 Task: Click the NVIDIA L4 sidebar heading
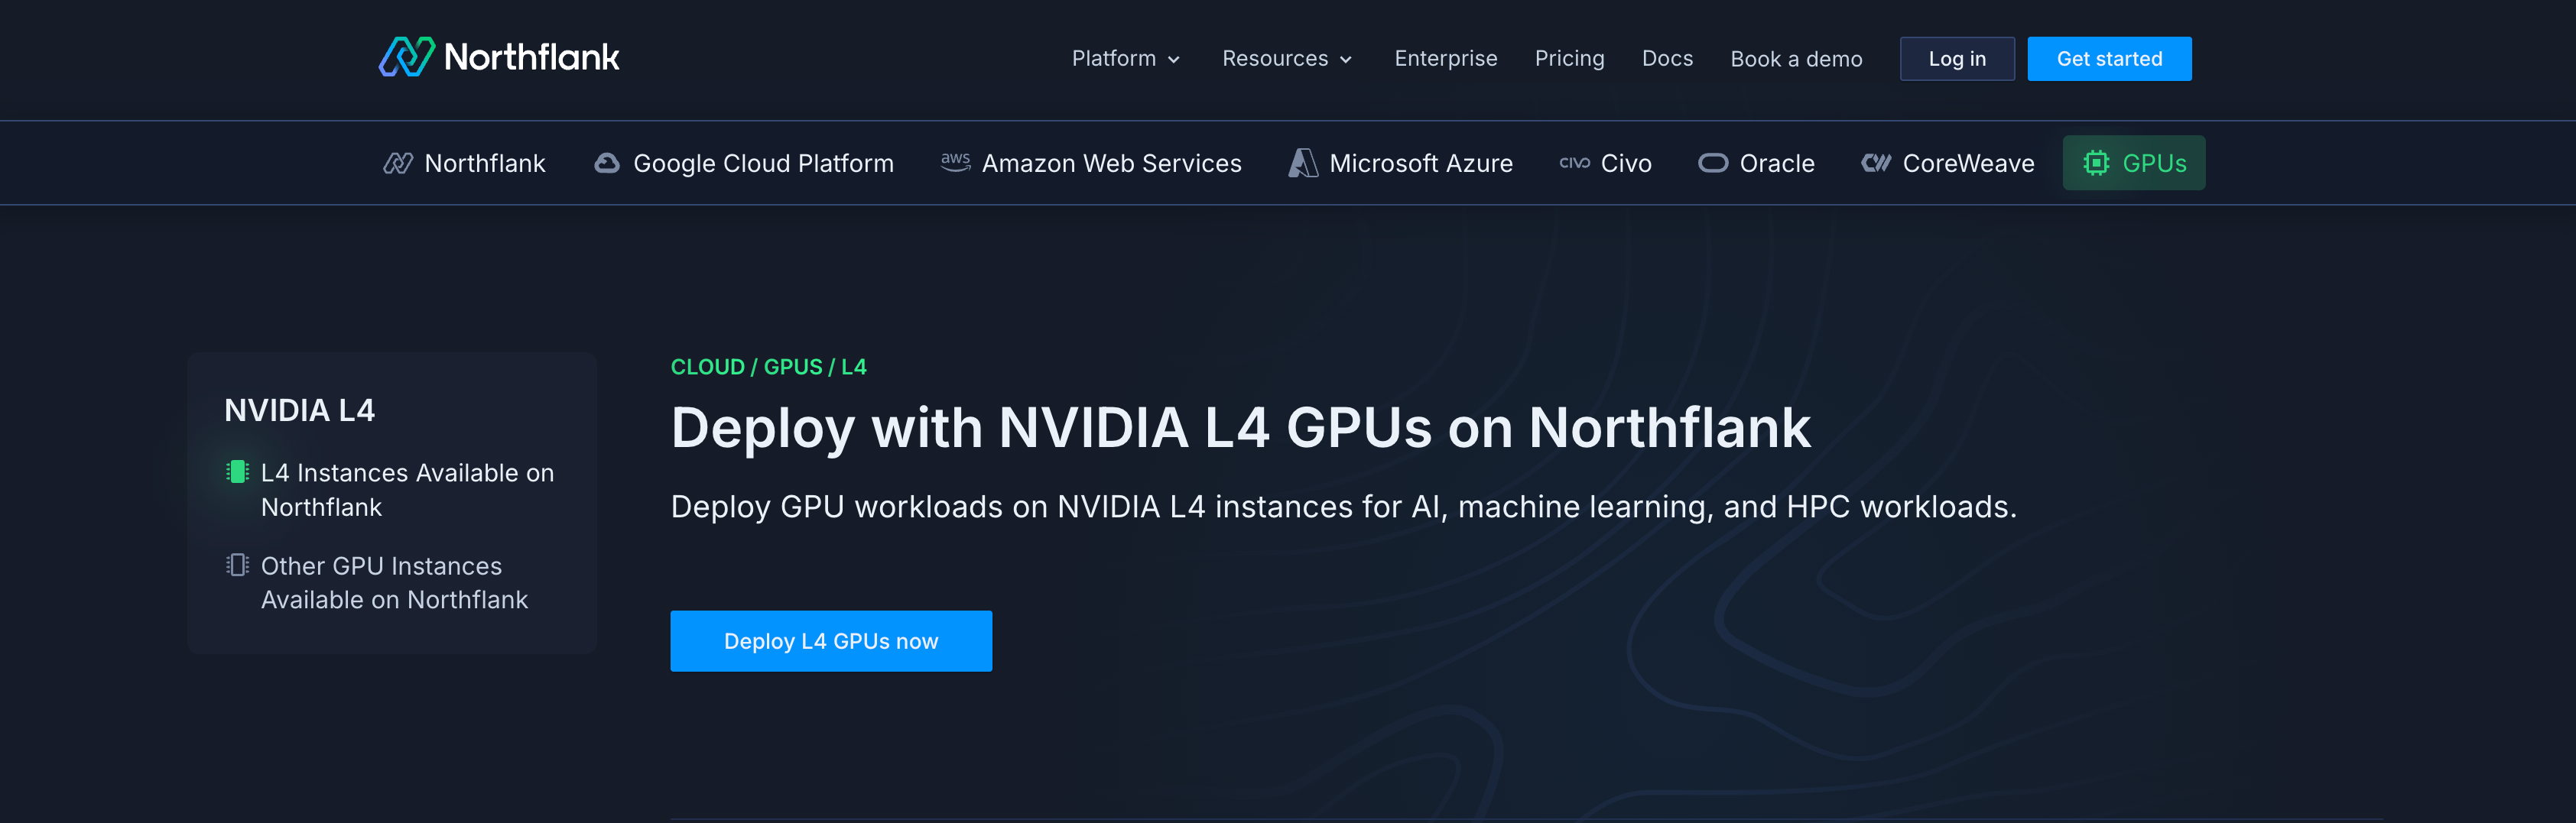(x=299, y=410)
